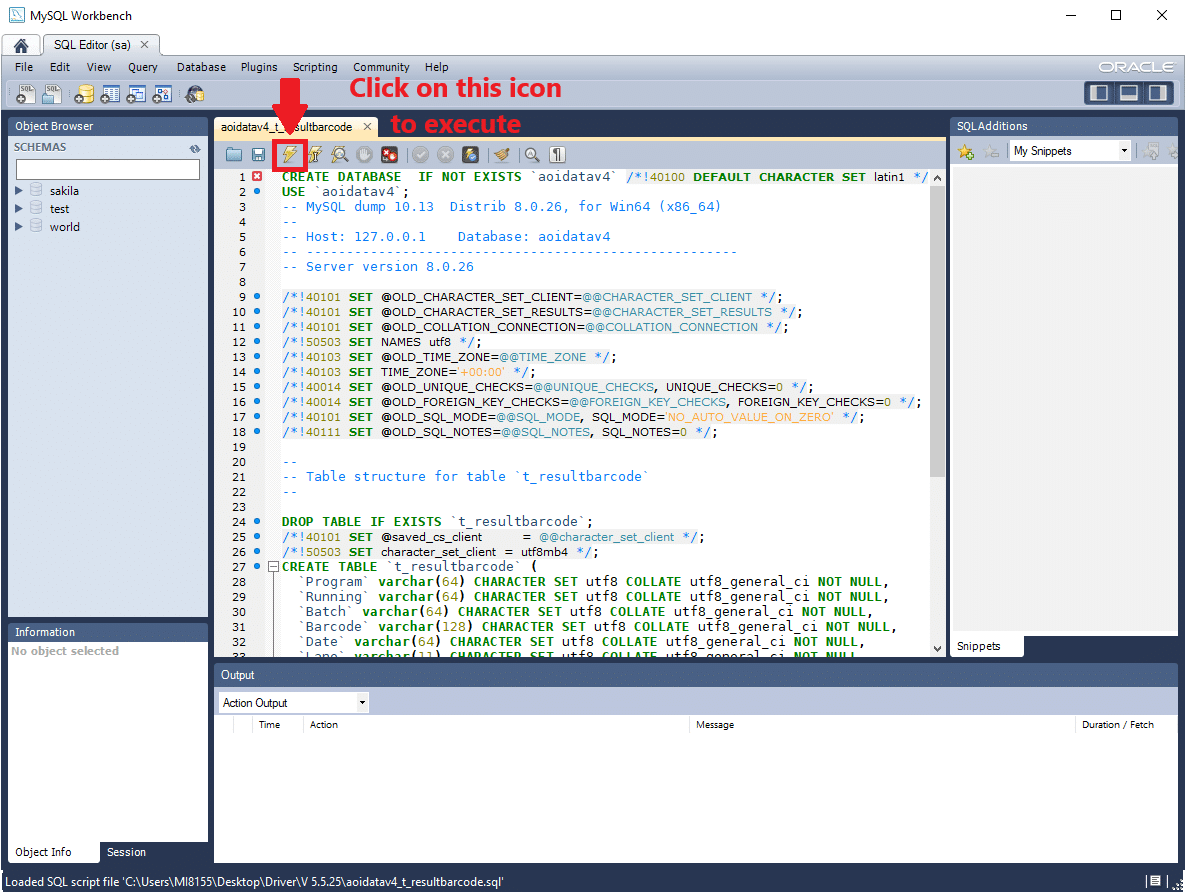The image size is (1186, 893).
Task: Click the create new table icon
Action: point(110,94)
